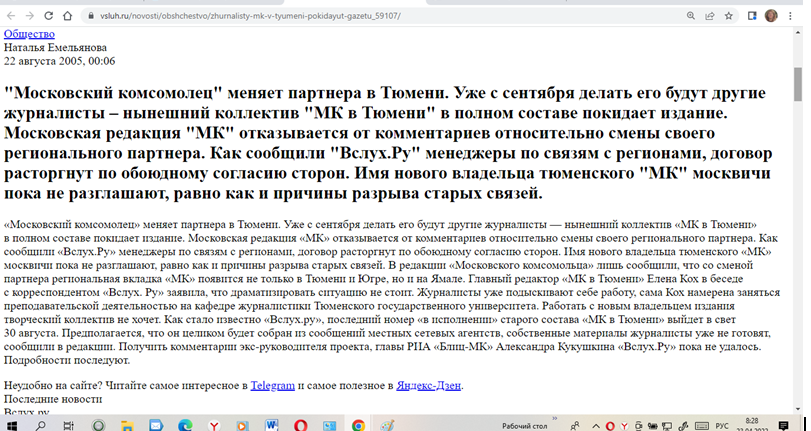Launch Yandex Browser from taskbar
Image resolution: width=811 pixels, height=431 pixels.
(x=214, y=425)
